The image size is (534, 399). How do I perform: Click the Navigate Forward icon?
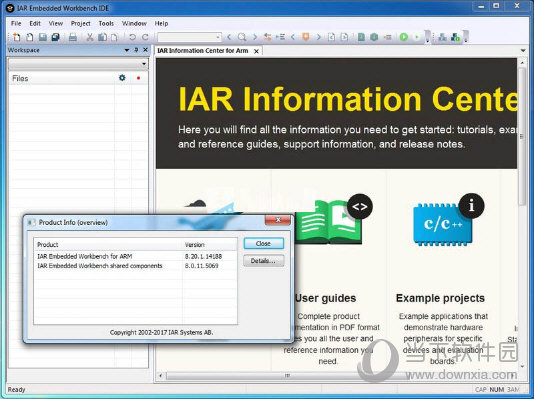tap(344, 37)
